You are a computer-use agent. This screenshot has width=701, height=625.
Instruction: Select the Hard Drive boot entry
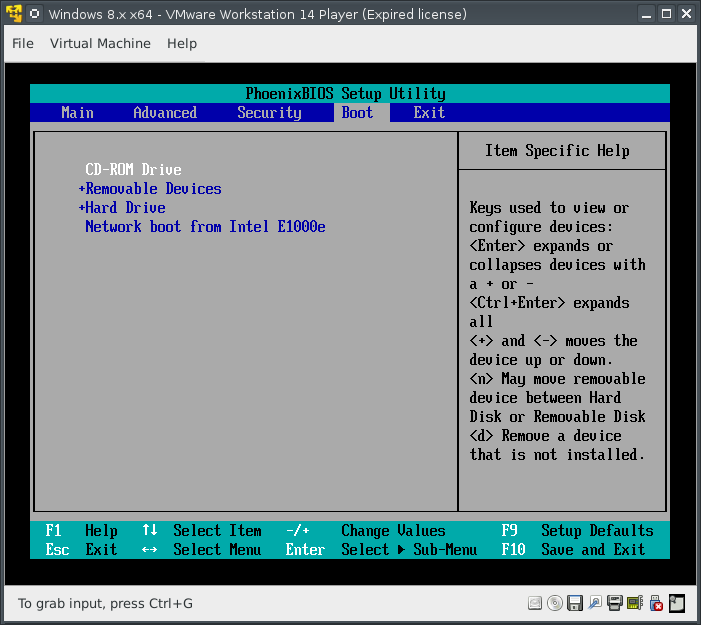pyautogui.click(x=125, y=207)
